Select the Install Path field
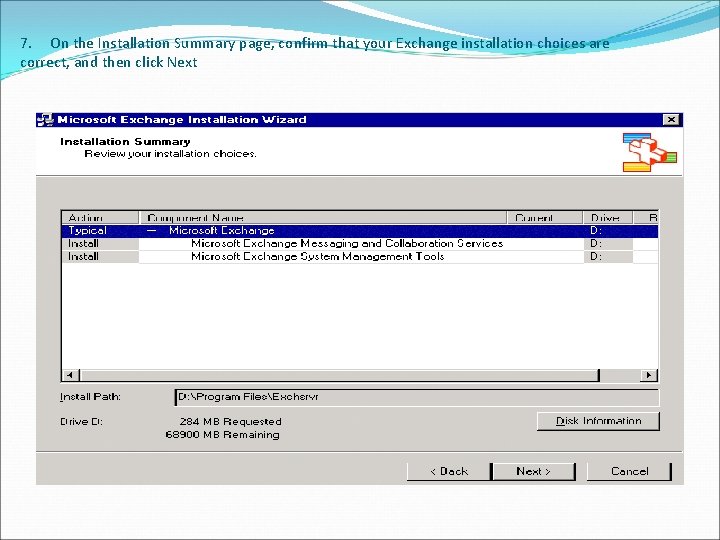Screen dimensions: 720x540 click(x=417, y=397)
